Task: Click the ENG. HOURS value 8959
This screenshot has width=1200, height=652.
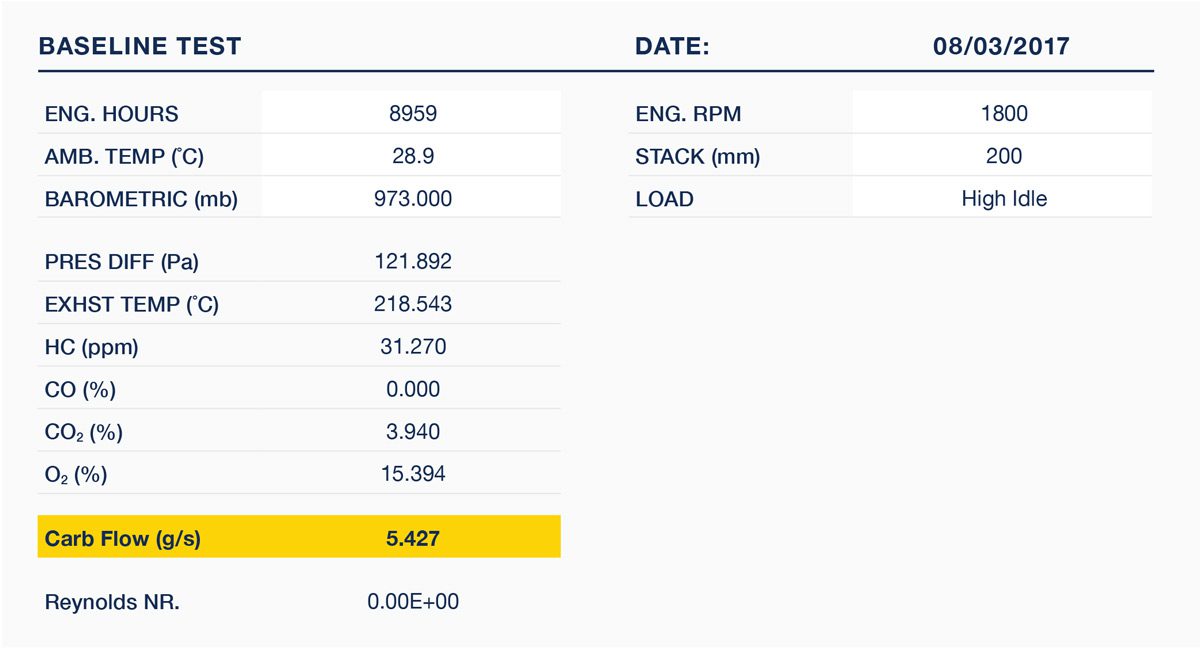Action: (412, 114)
